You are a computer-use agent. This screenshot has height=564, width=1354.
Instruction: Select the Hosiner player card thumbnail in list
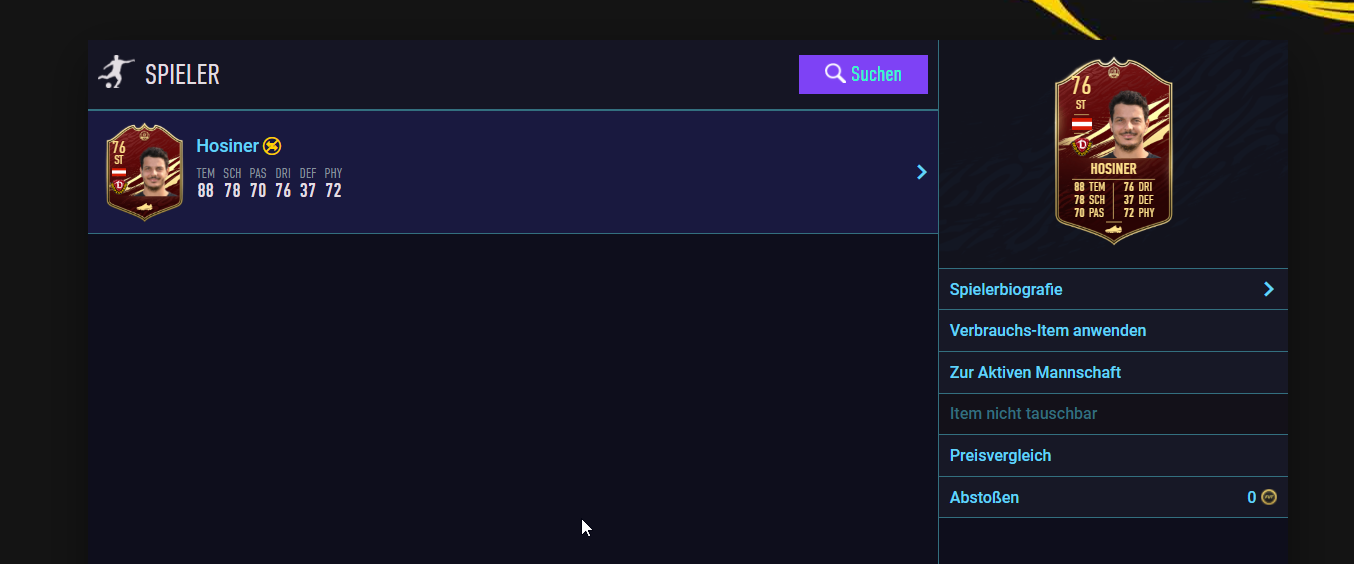(x=145, y=172)
